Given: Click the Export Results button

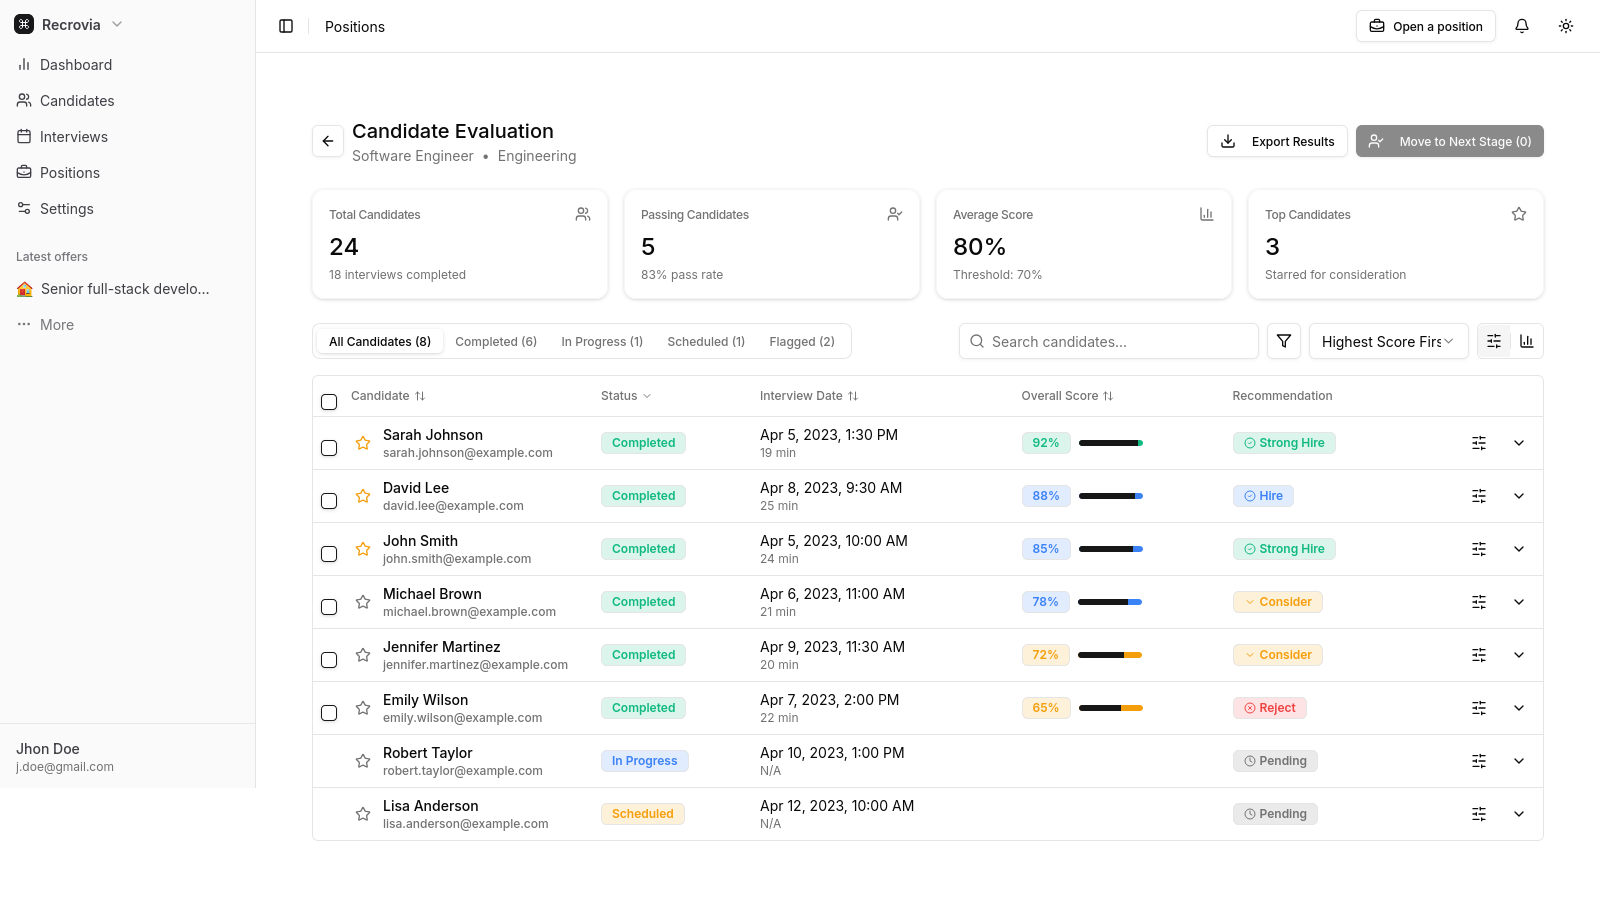Looking at the screenshot, I should point(1277,141).
